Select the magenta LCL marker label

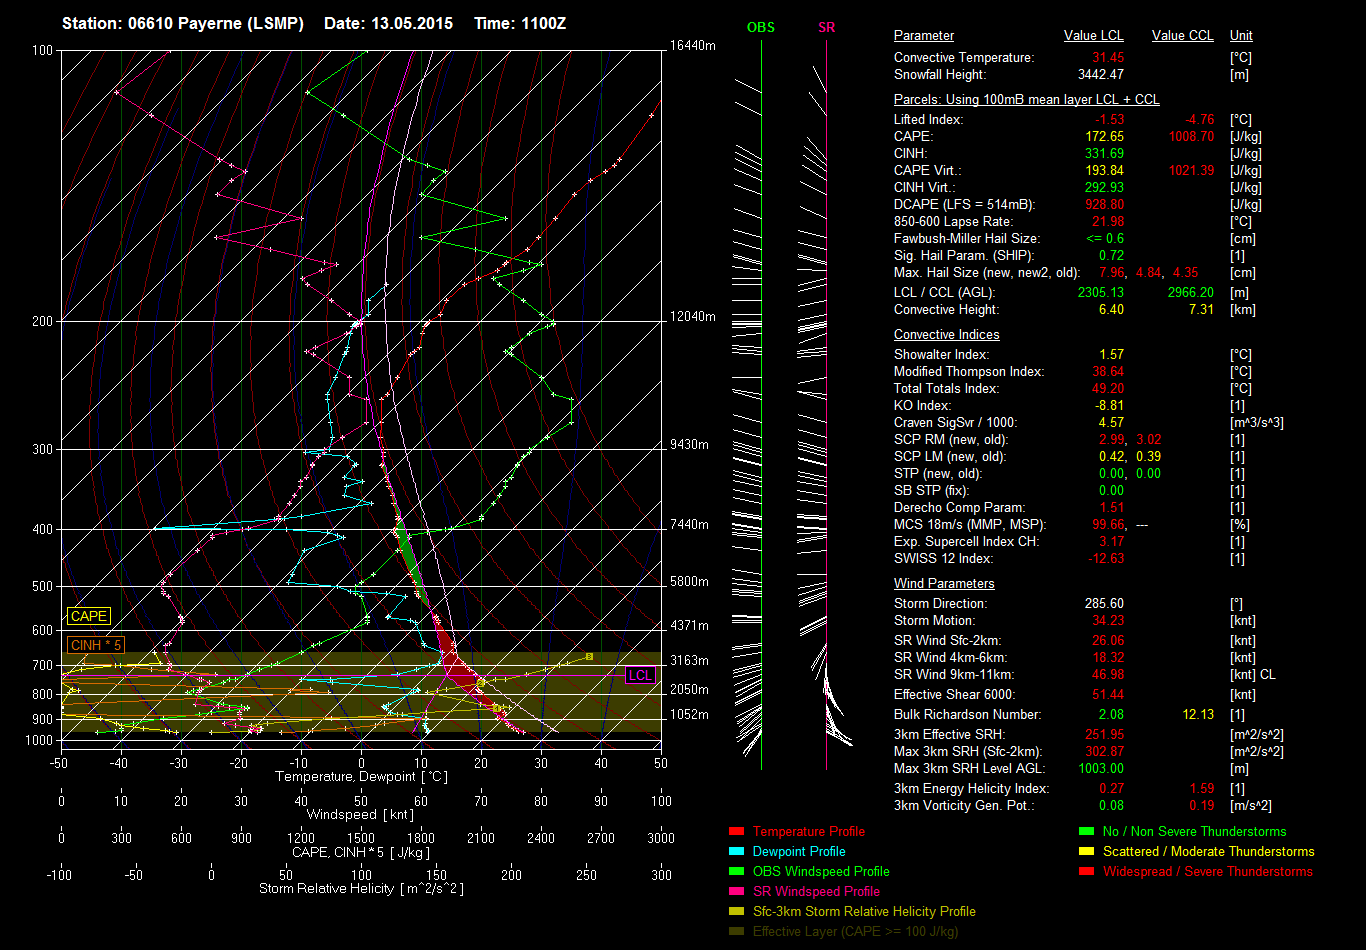coord(640,675)
